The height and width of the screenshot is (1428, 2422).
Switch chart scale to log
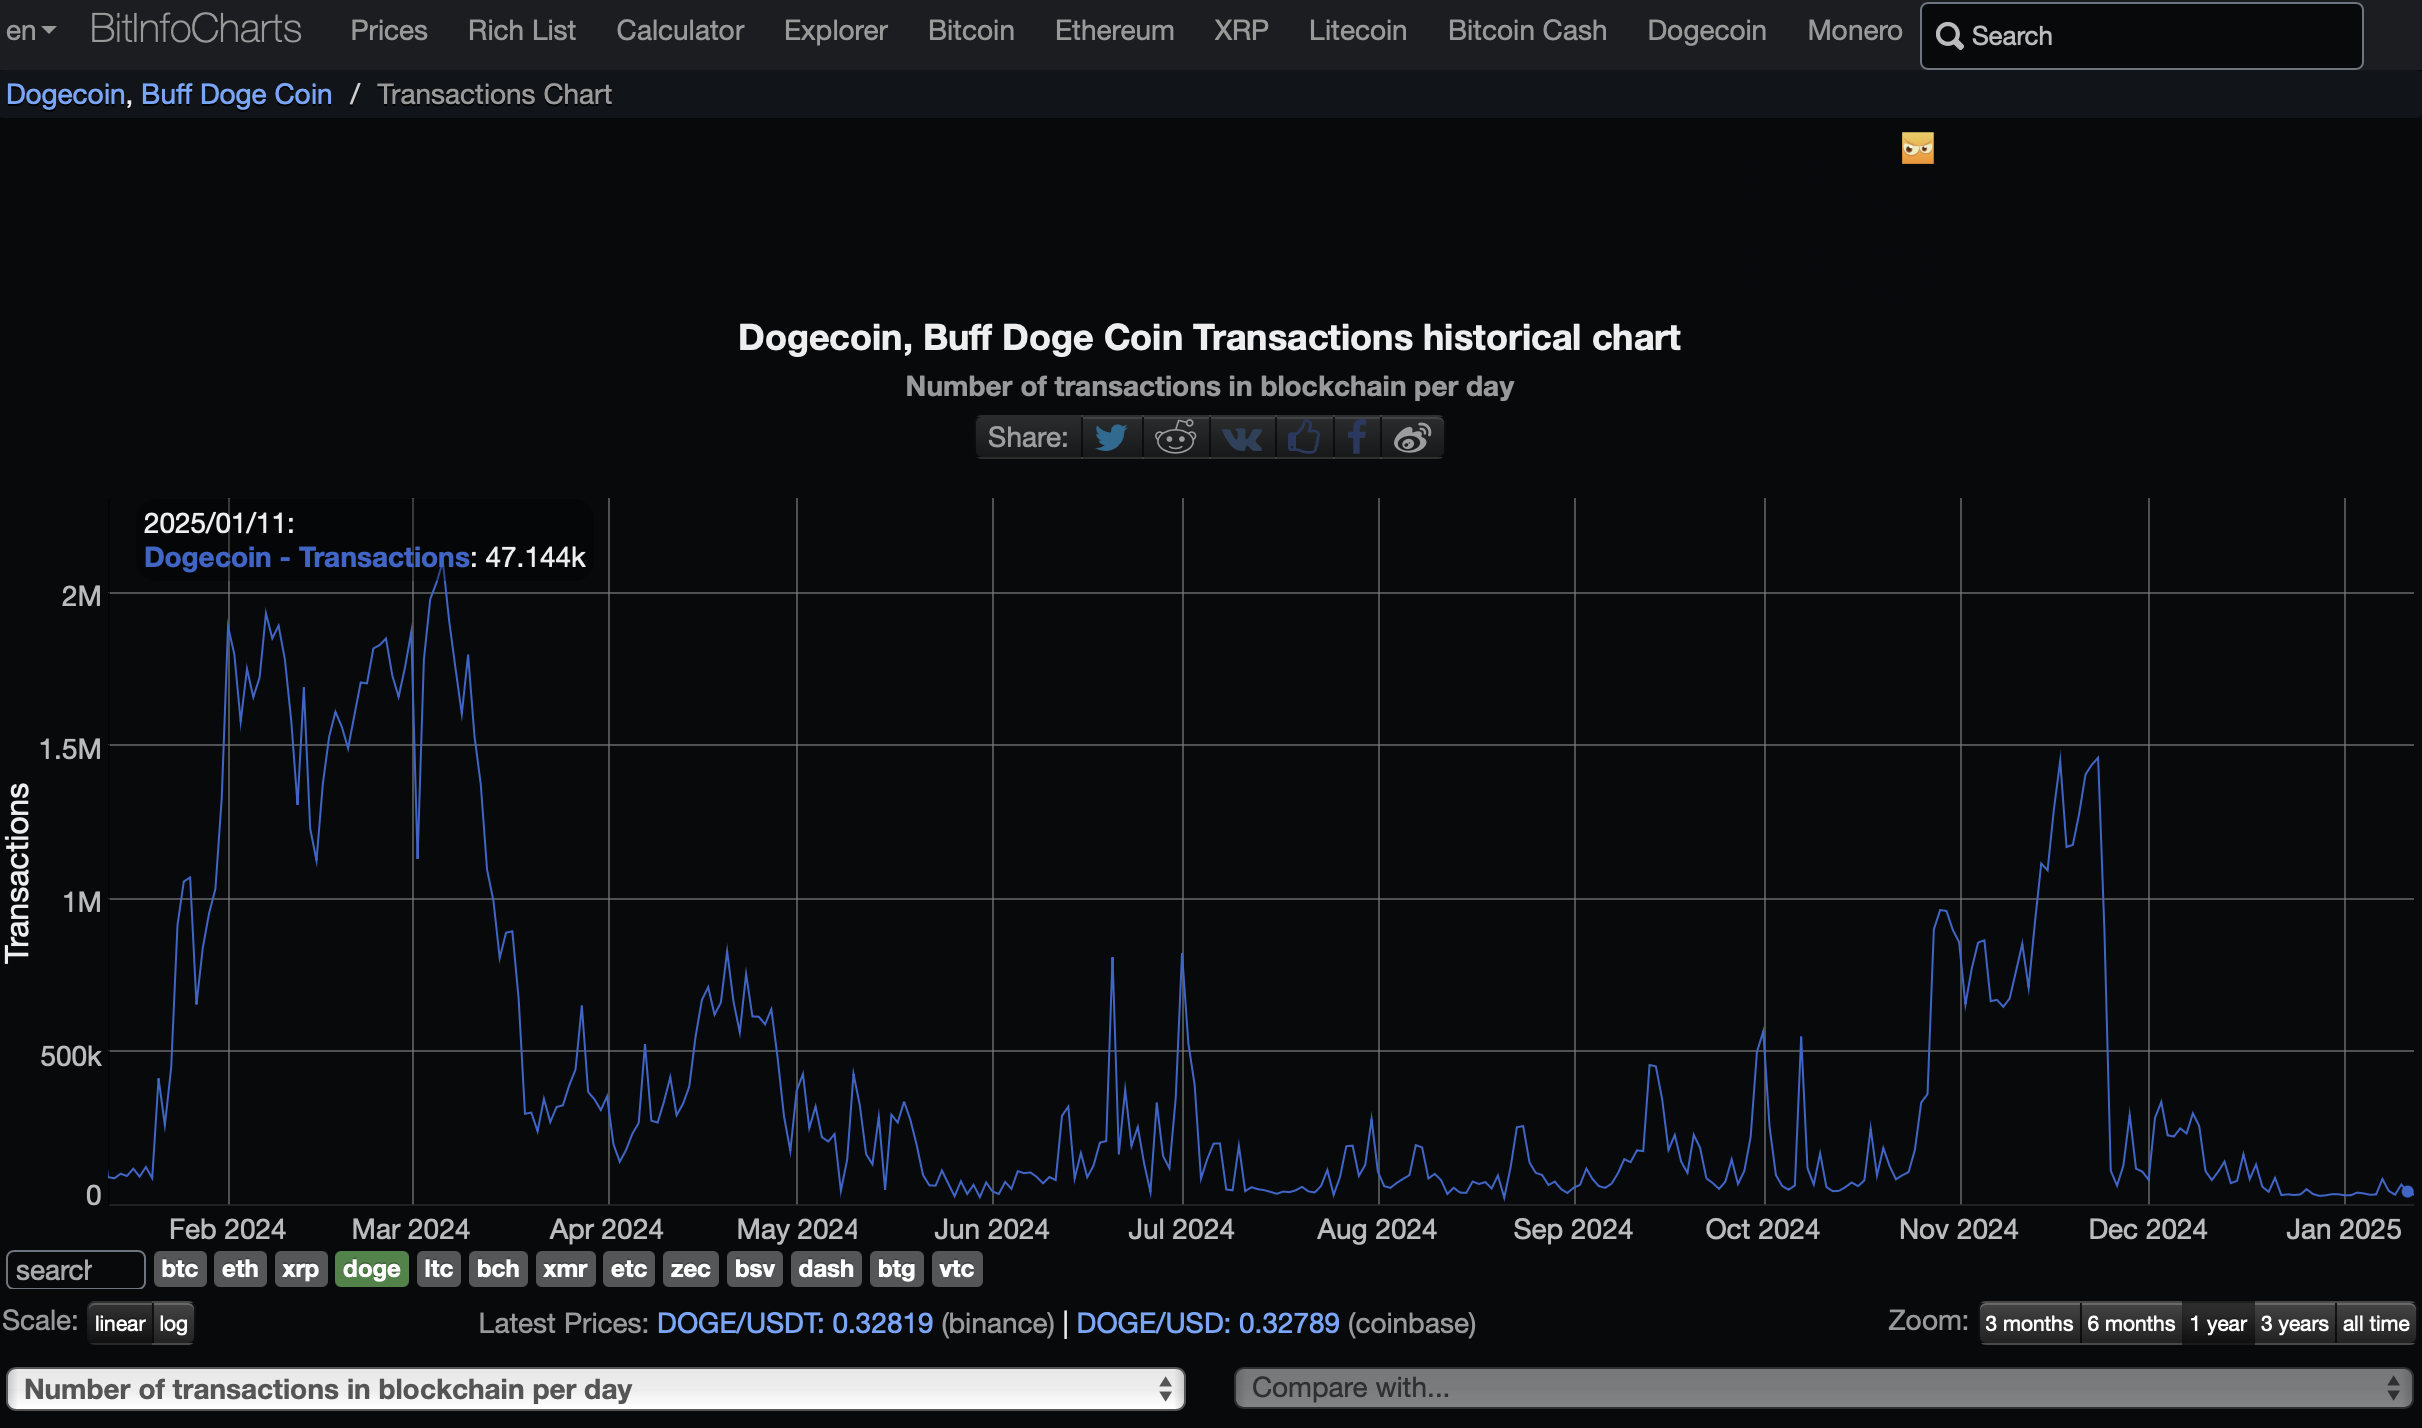[x=173, y=1324]
